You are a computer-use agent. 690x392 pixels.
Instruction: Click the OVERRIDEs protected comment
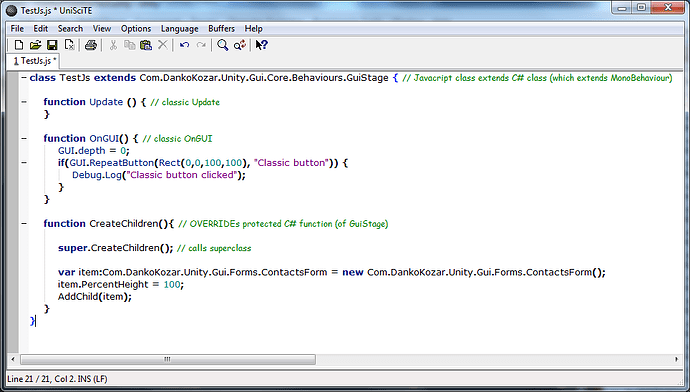(x=283, y=223)
